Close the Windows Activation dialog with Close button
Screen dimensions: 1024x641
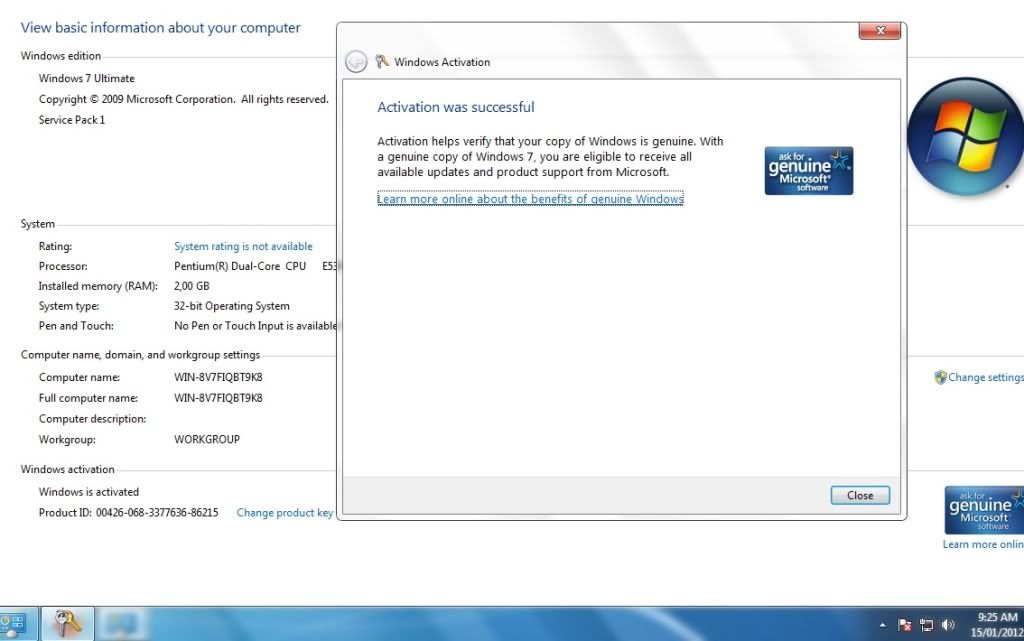click(x=859, y=495)
